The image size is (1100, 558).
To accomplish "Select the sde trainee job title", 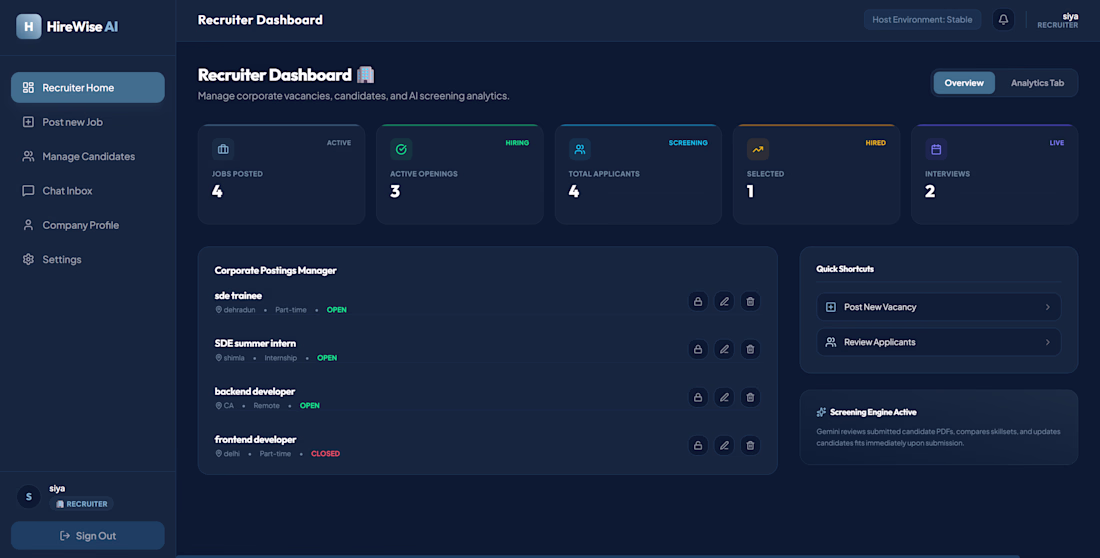I will pyautogui.click(x=238, y=295).
